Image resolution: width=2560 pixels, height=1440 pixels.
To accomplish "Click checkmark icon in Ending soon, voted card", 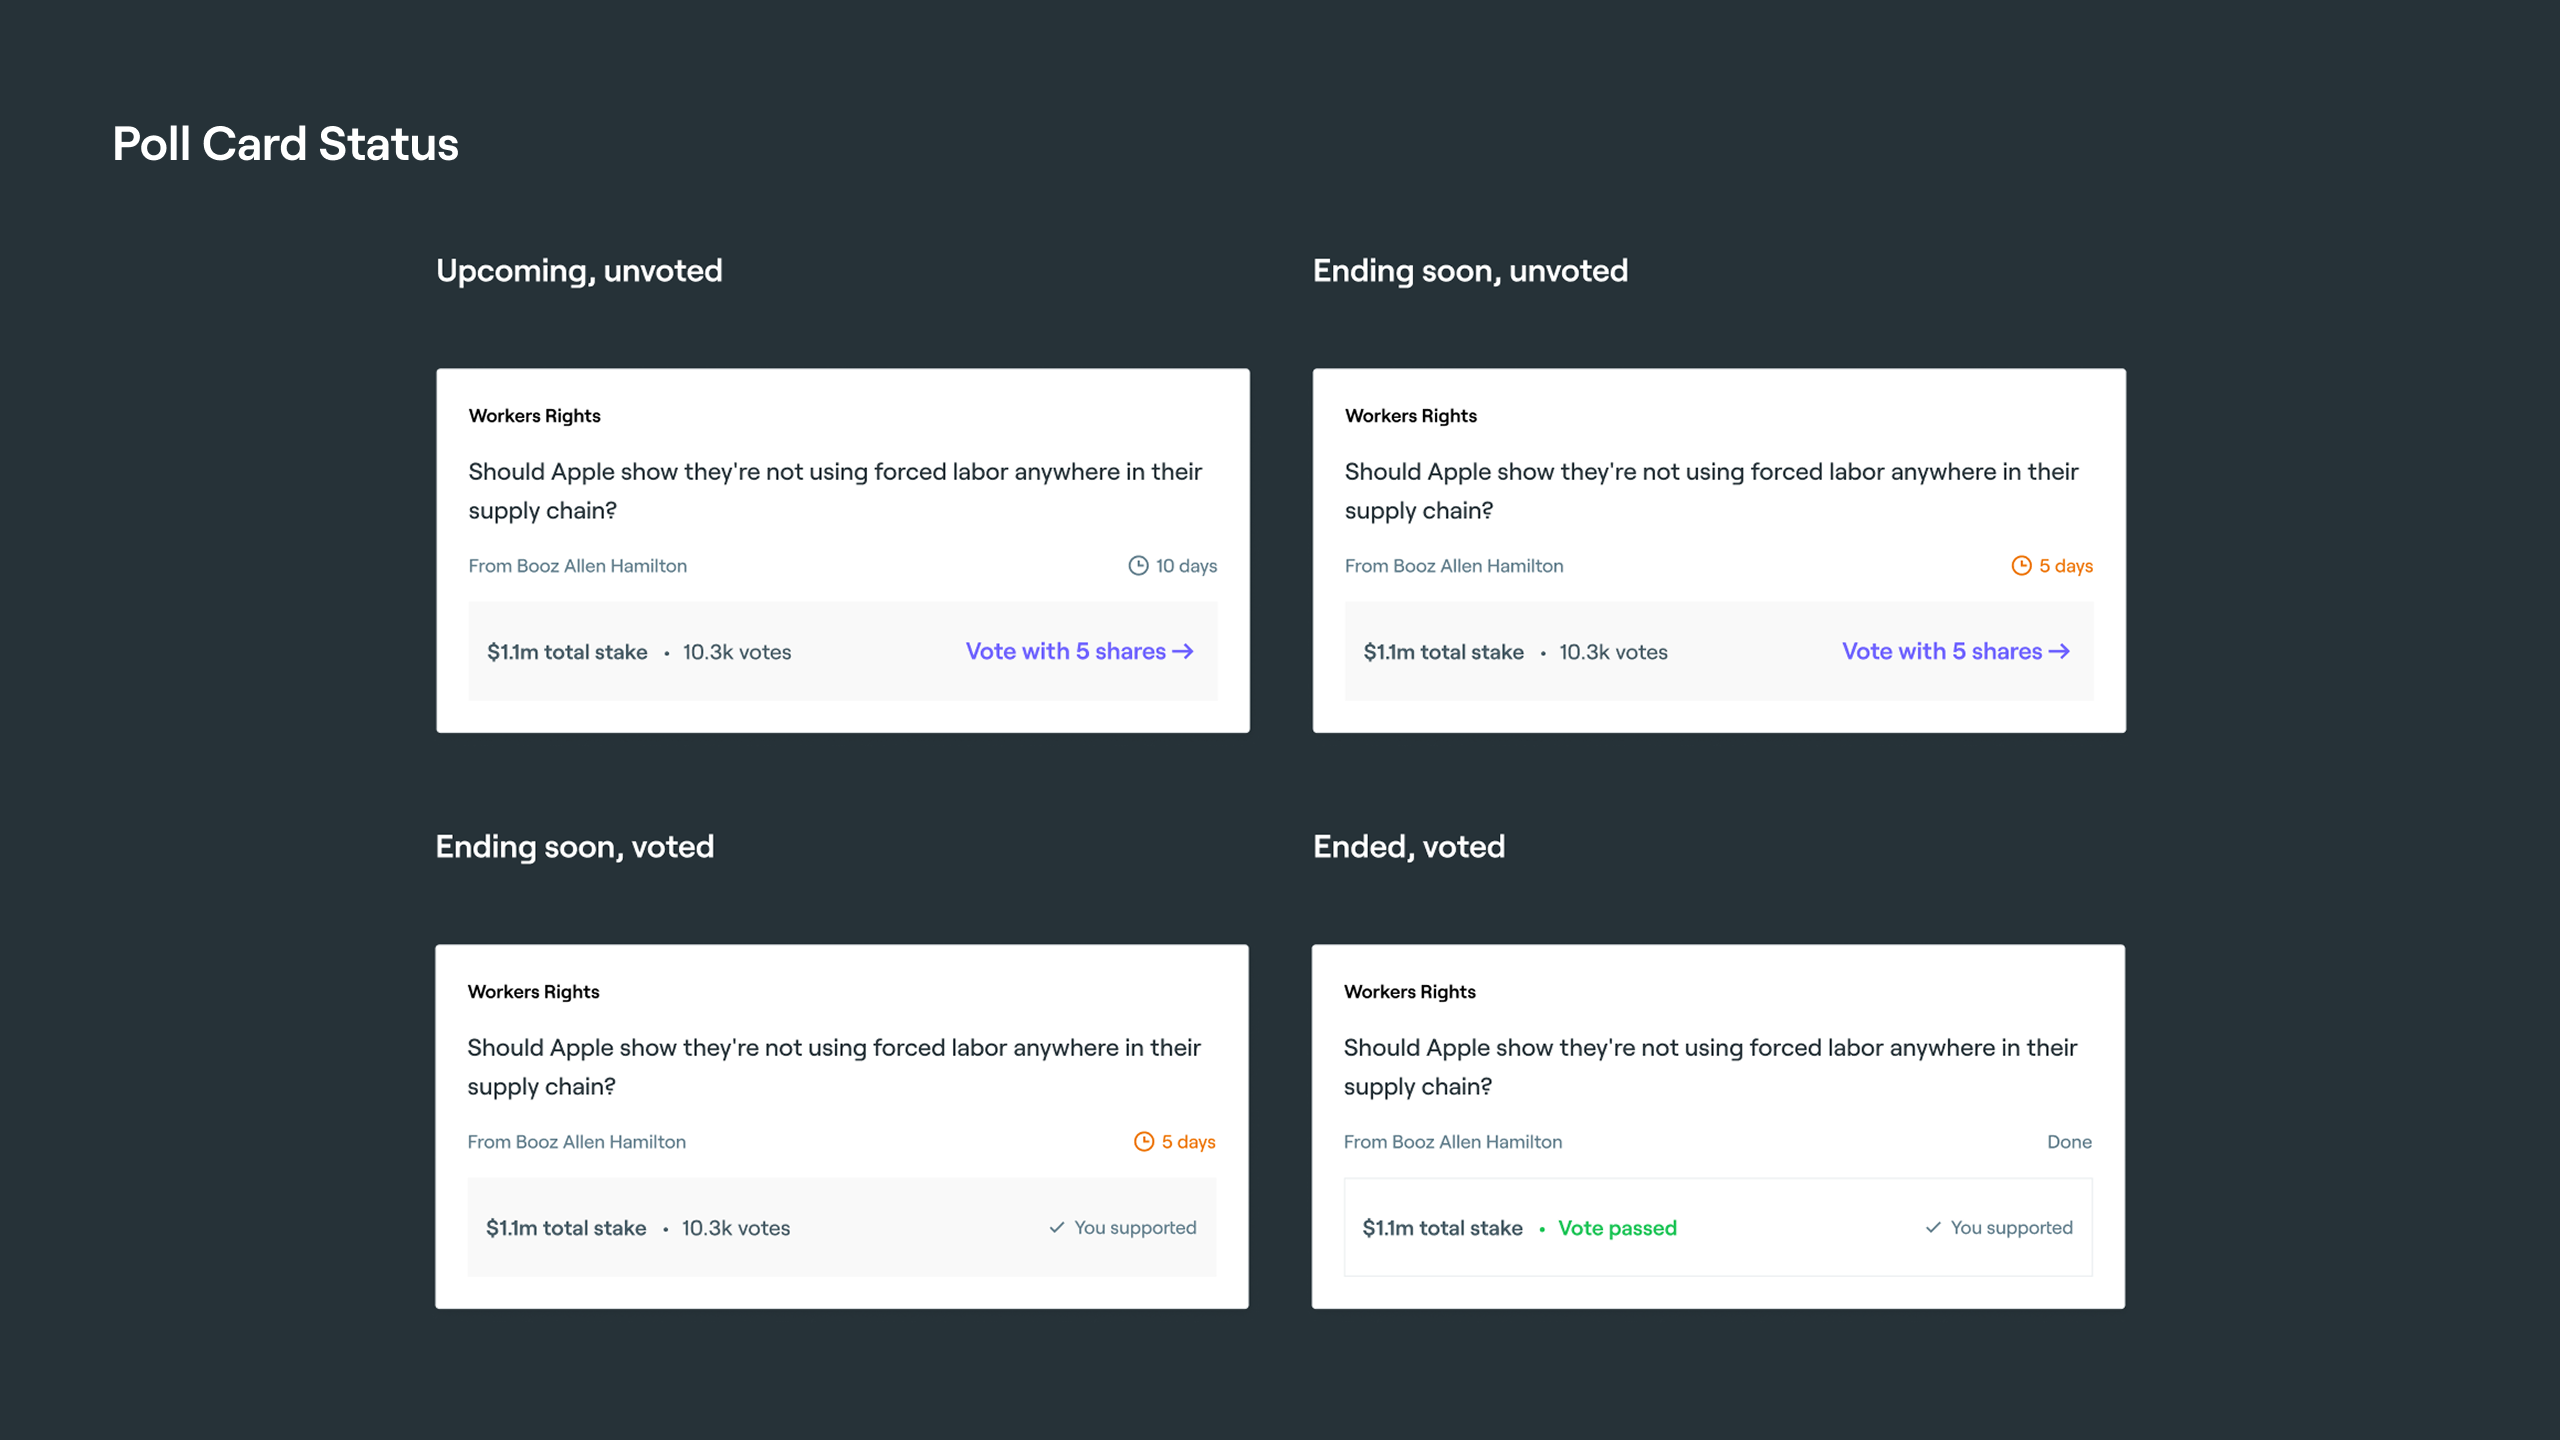I will (1057, 1228).
